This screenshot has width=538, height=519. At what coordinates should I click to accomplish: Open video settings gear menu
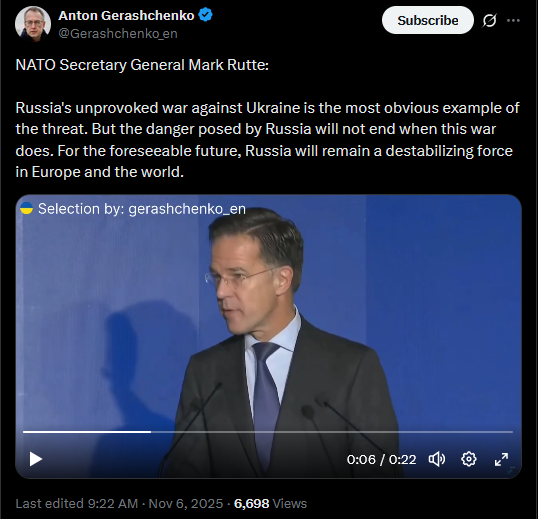pyautogui.click(x=469, y=459)
